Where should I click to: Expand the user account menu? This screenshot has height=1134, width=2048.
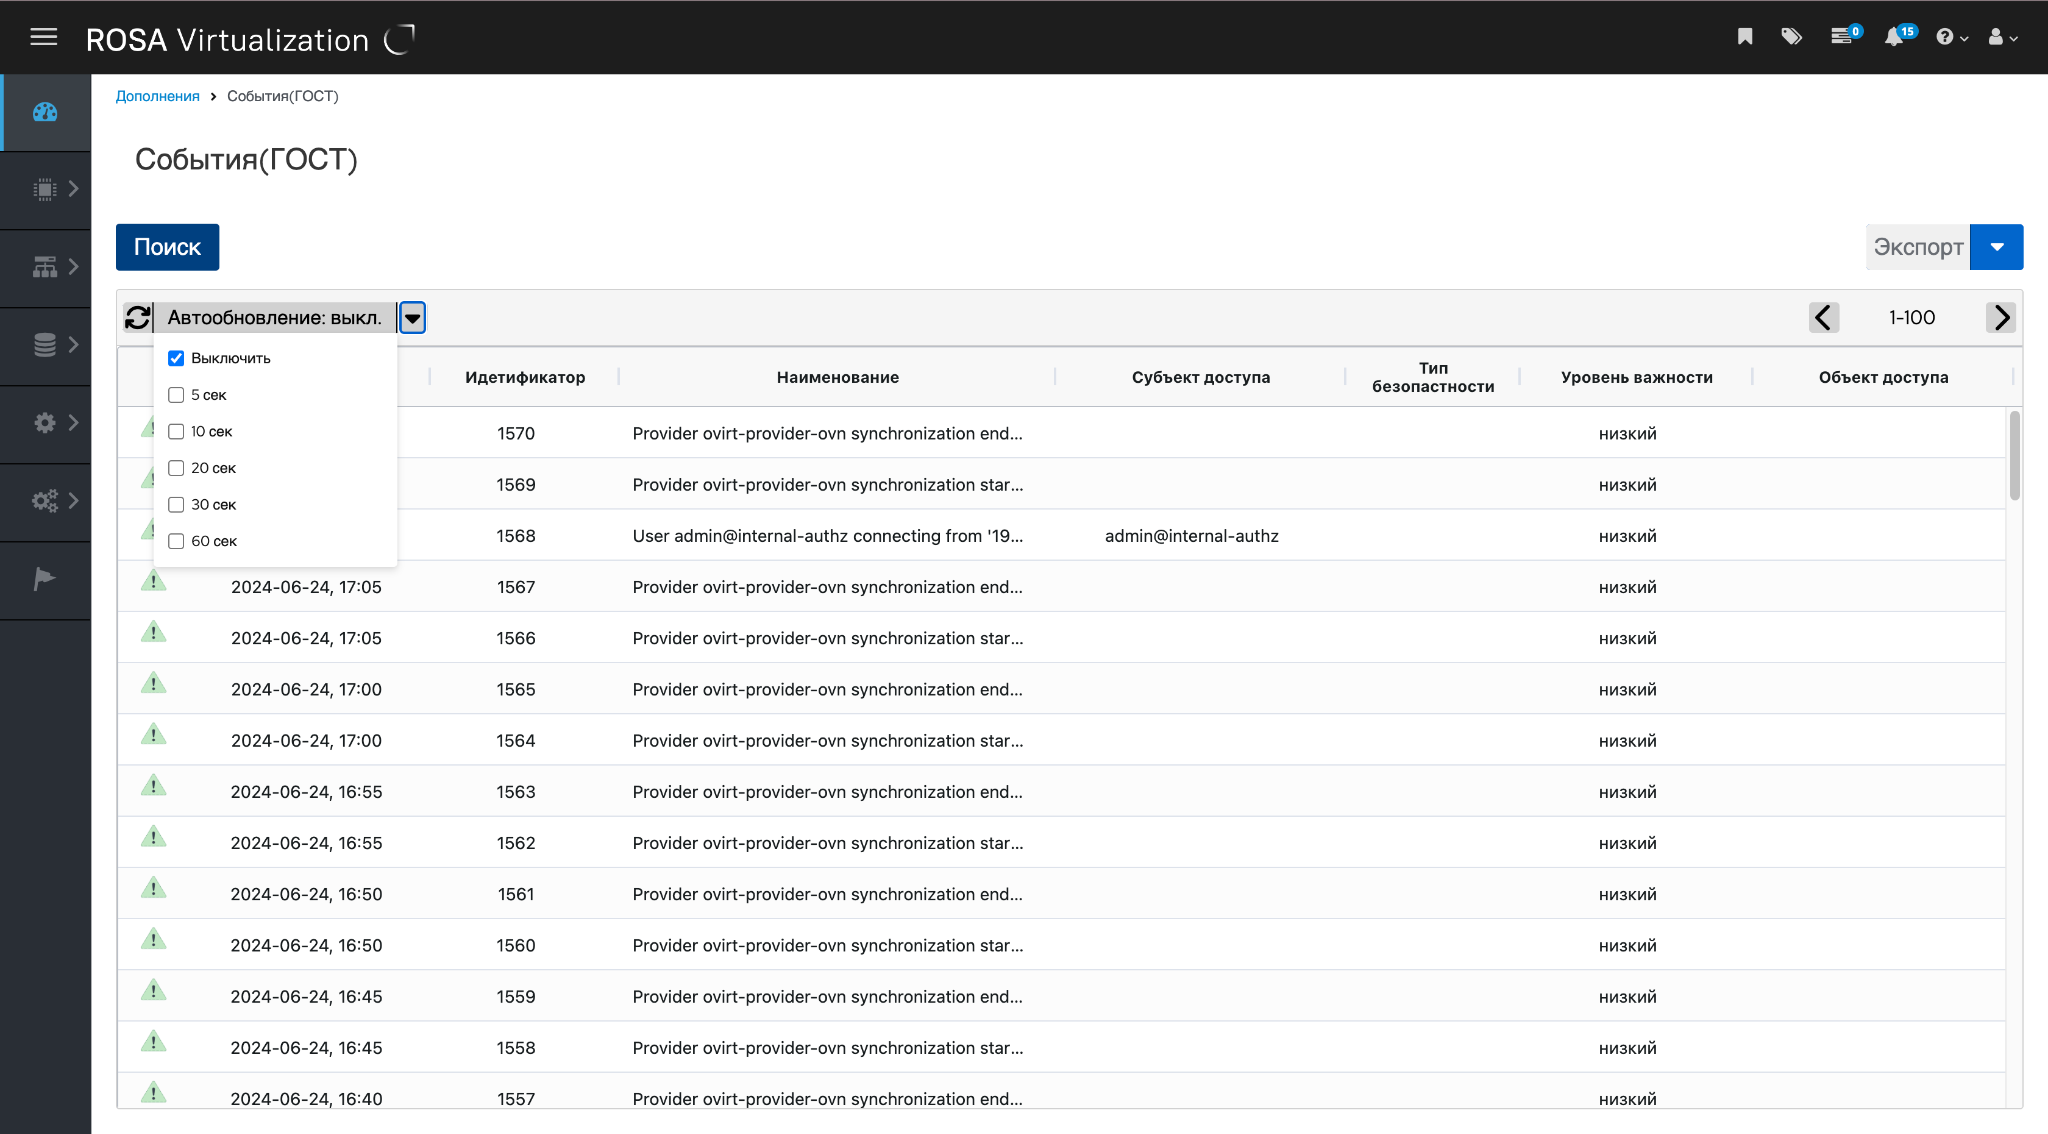[x=2002, y=37]
